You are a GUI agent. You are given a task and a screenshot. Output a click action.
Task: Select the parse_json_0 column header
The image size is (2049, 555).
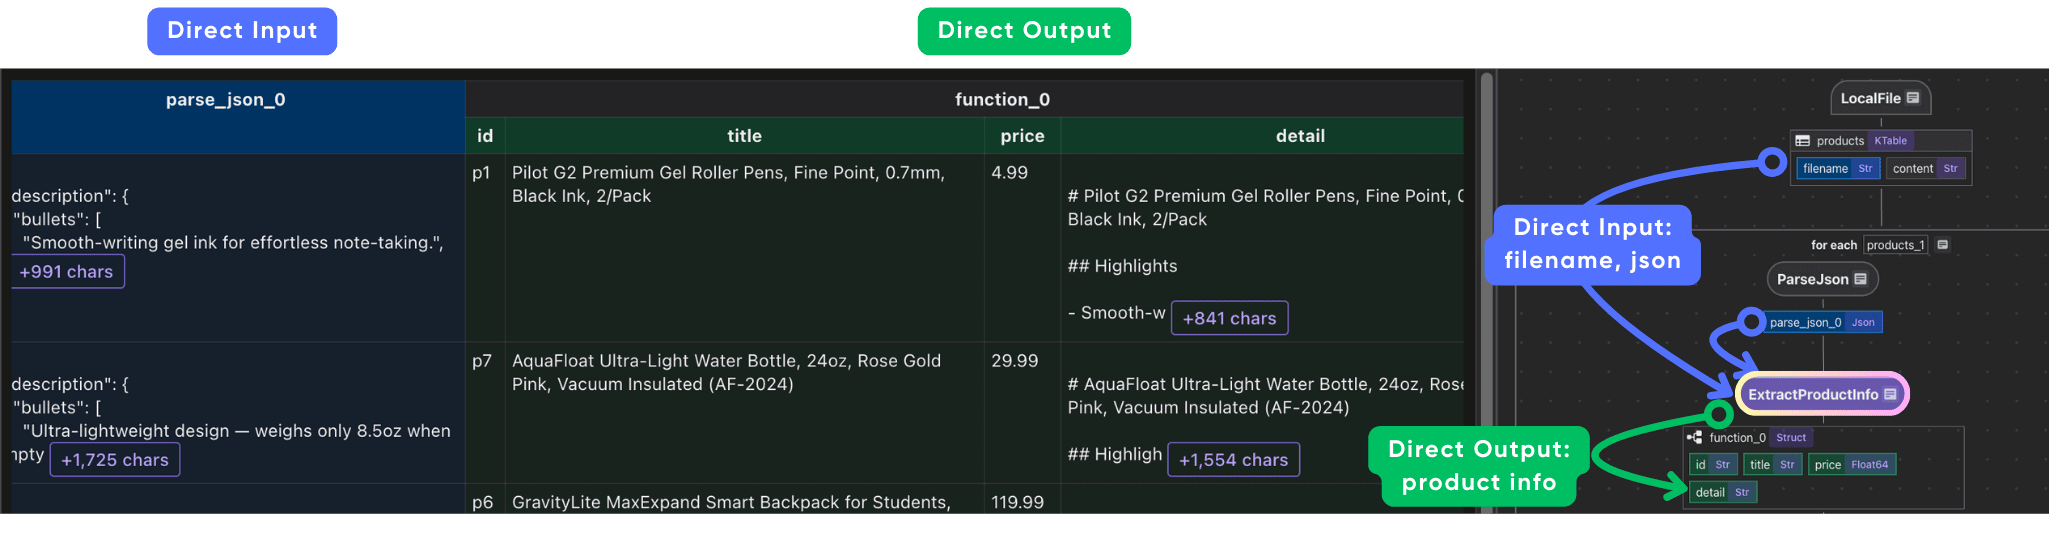click(226, 100)
